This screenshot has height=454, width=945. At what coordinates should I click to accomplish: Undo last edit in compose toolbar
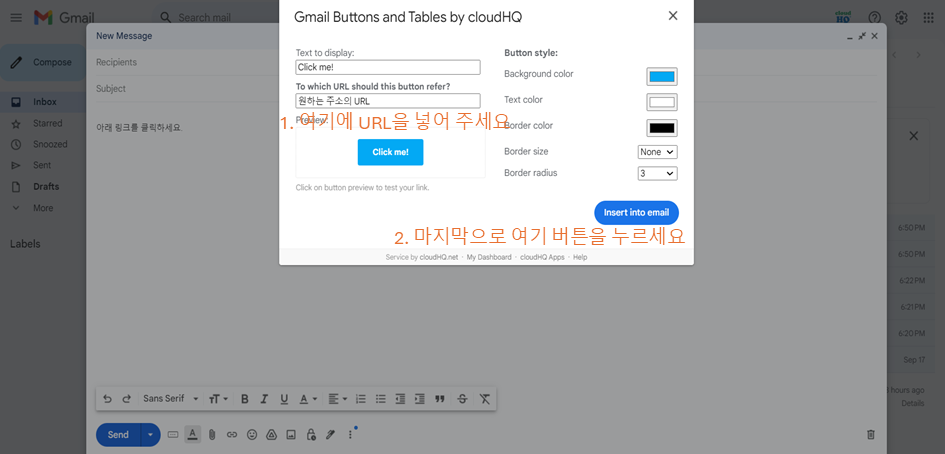coord(107,399)
